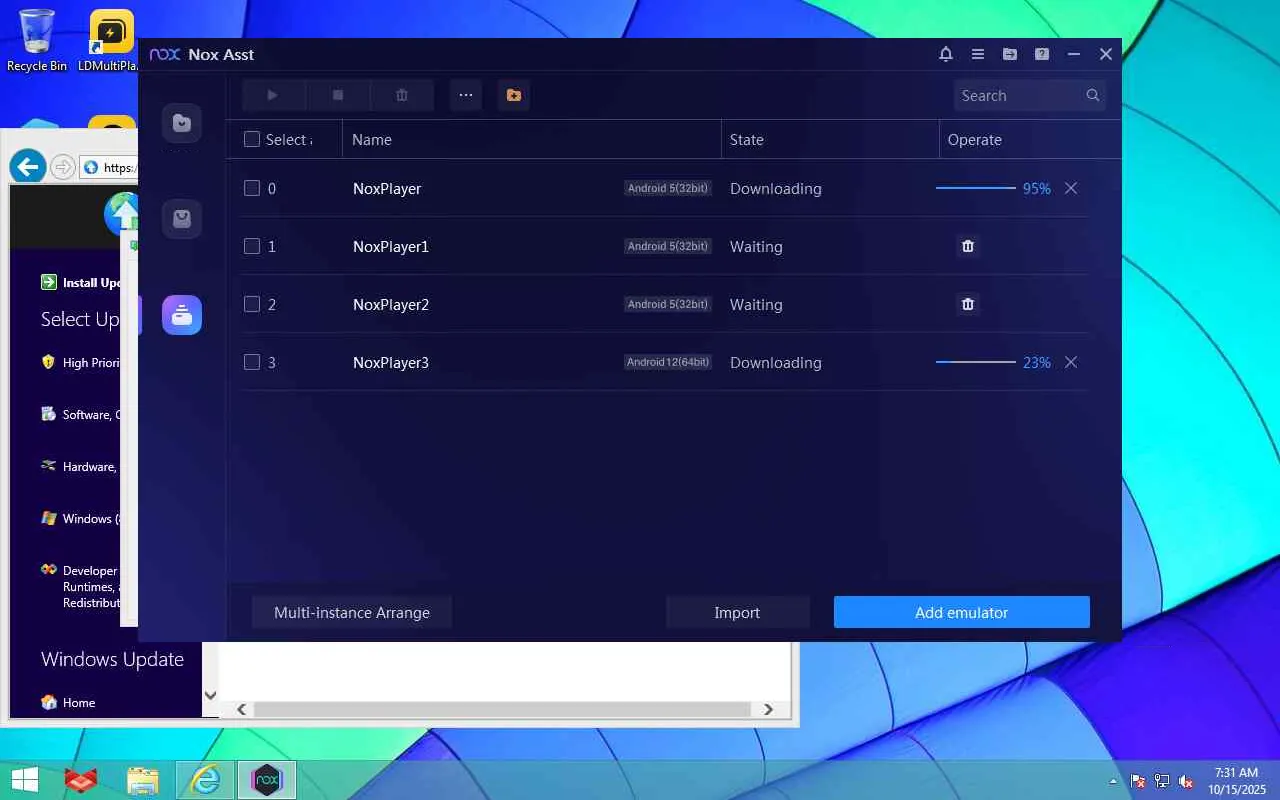Click NoxPlayer3's Downloading state text
1280x800 pixels.
pyautogui.click(x=776, y=362)
